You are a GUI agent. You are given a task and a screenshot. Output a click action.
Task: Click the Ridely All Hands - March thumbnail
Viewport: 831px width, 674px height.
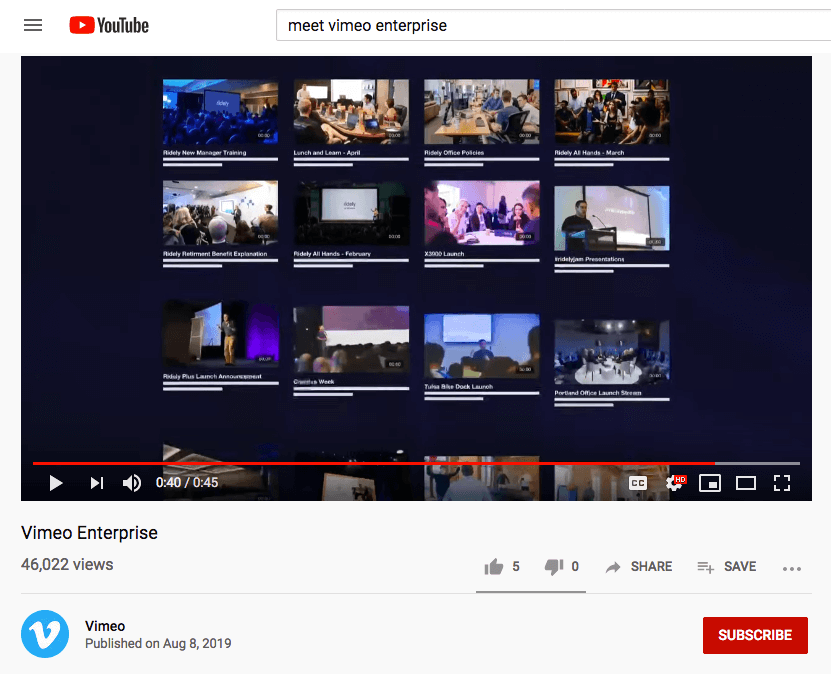[612, 112]
